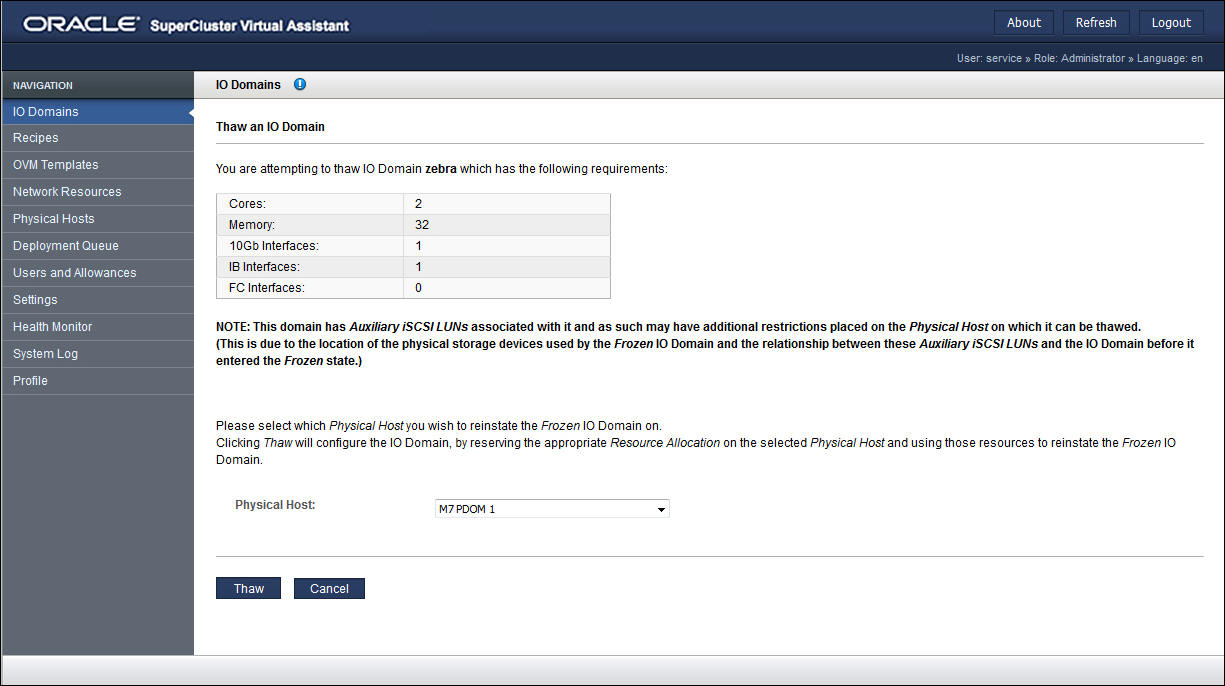This screenshot has height=686, width=1225.
Task: Expand the Physical Host combo box arrow
Action: pos(661,508)
